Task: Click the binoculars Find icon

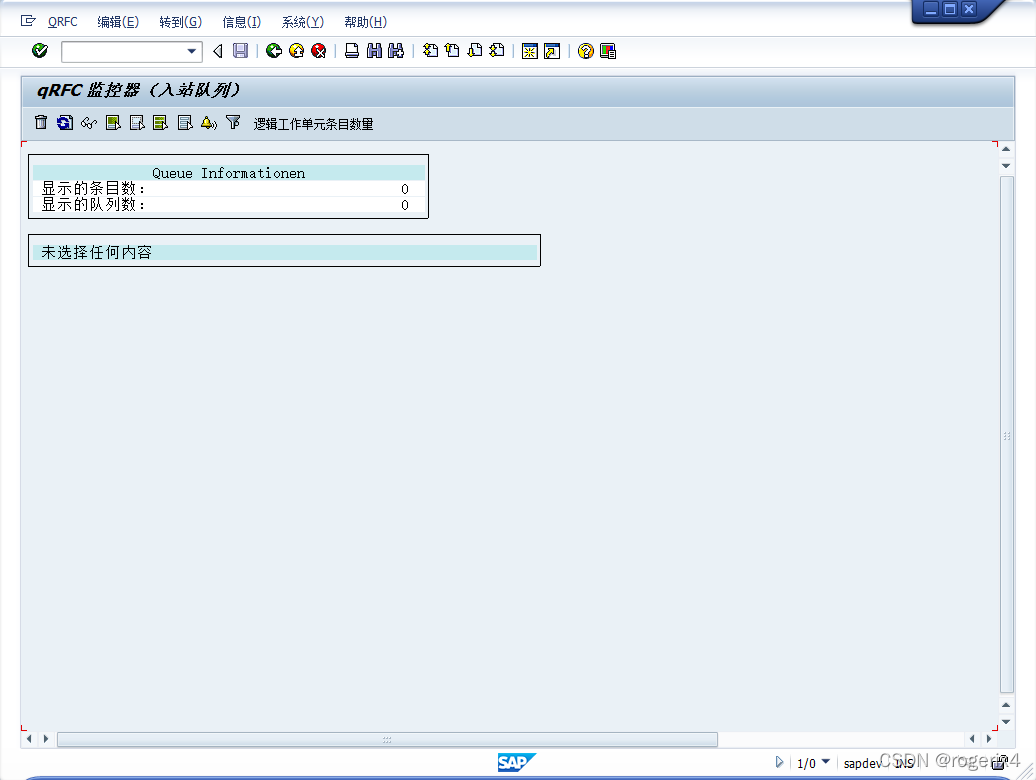Action: point(374,51)
